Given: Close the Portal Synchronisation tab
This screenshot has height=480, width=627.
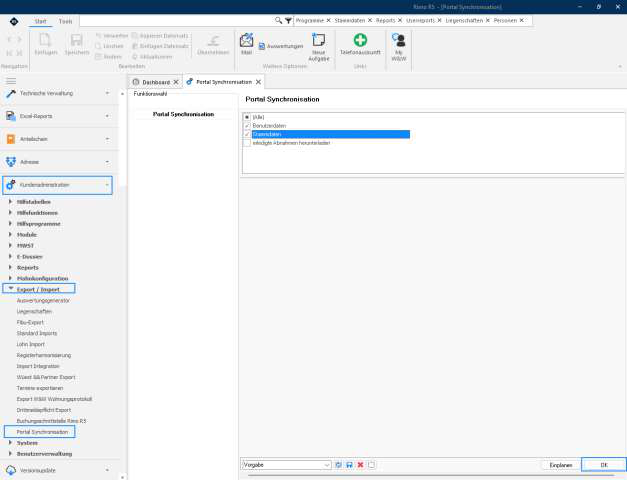Looking at the screenshot, I should pyautogui.click(x=259, y=82).
